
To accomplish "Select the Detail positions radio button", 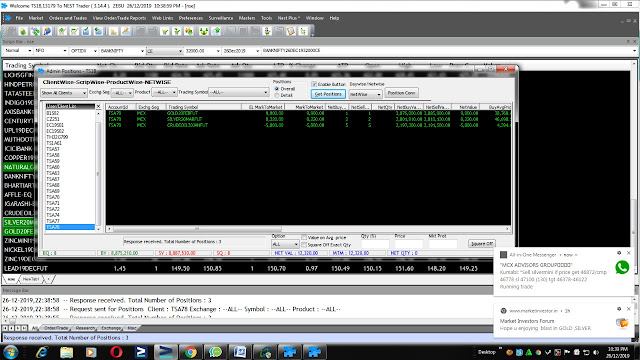I will [277, 95].
